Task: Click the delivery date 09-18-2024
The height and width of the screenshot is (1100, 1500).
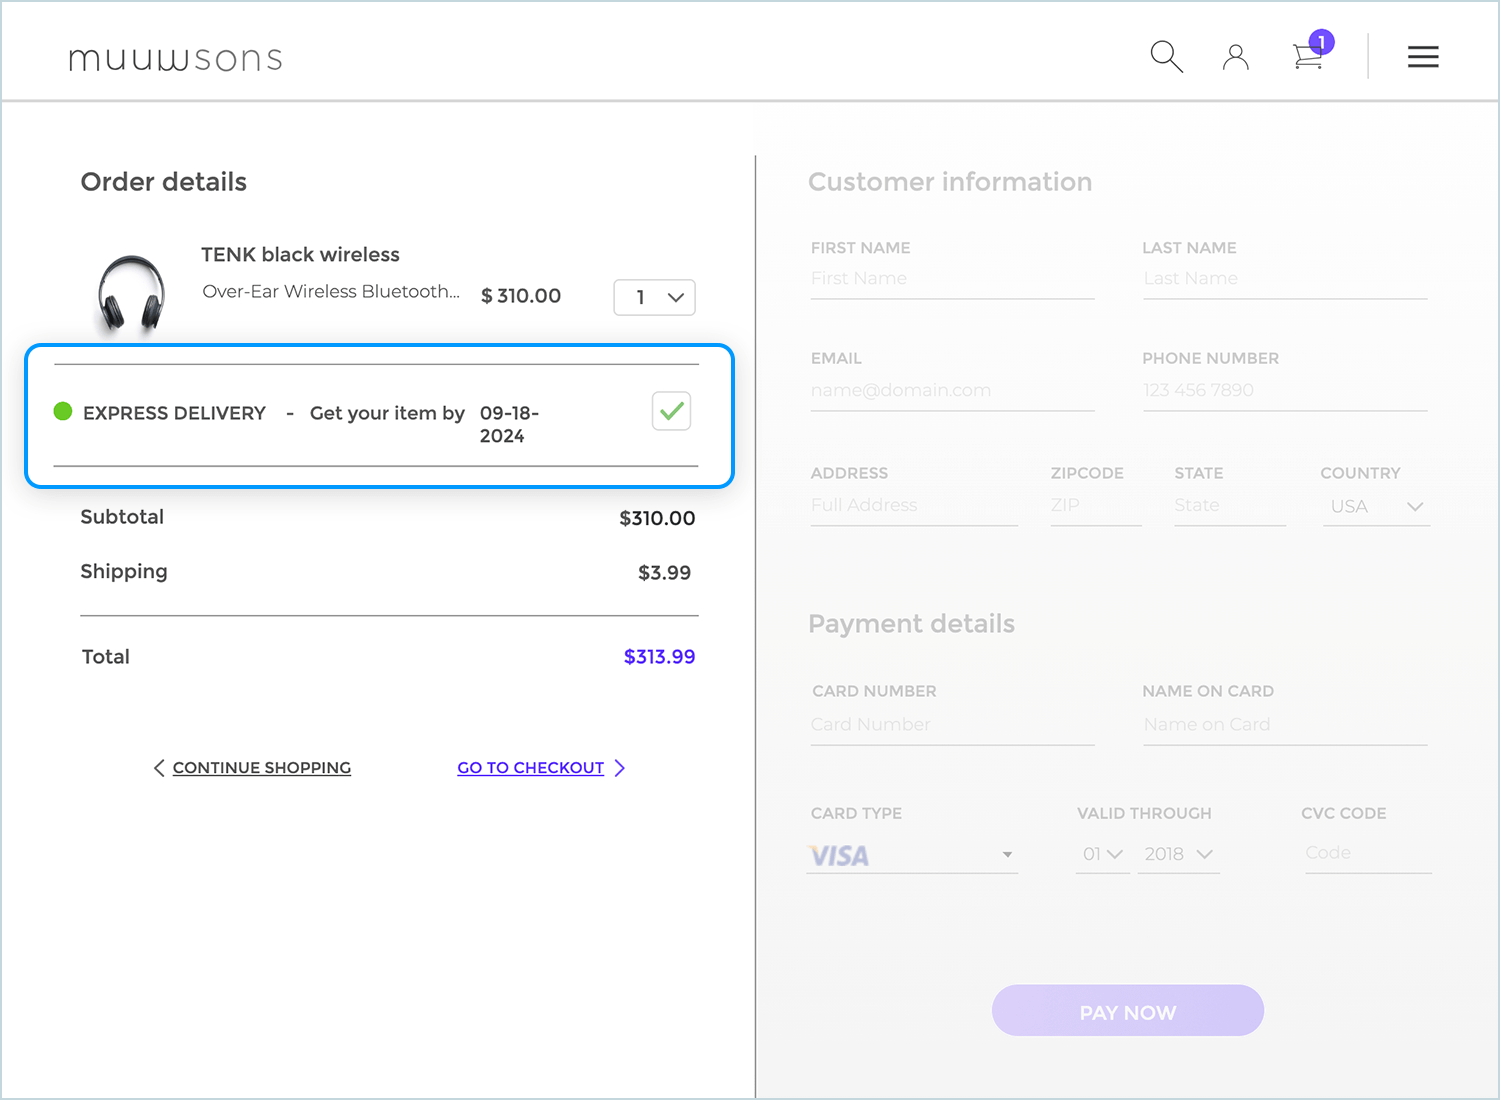Action: (x=509, y=424)
